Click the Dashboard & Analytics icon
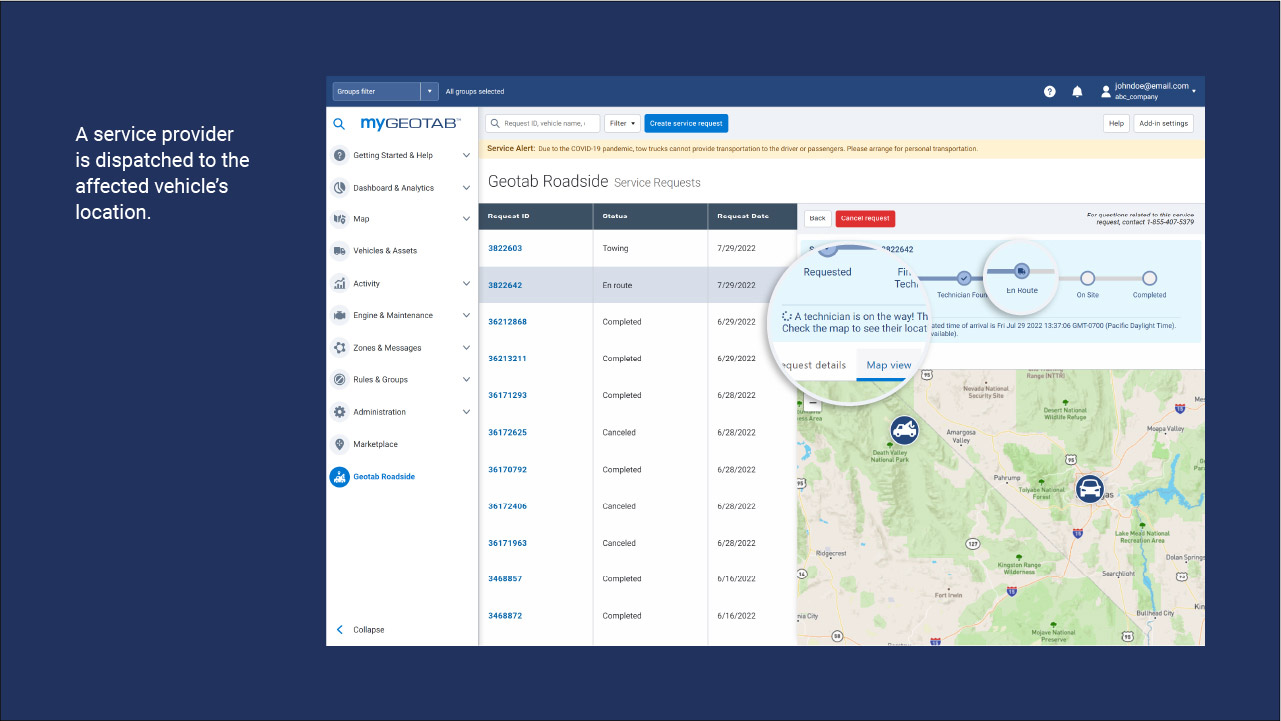This screenshot has width=1281, height=721. pos(339,187)
